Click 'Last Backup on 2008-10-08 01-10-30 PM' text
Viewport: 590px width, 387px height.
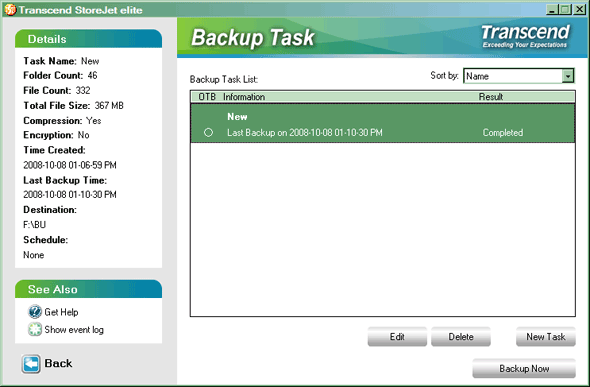[x=305, y=132]
